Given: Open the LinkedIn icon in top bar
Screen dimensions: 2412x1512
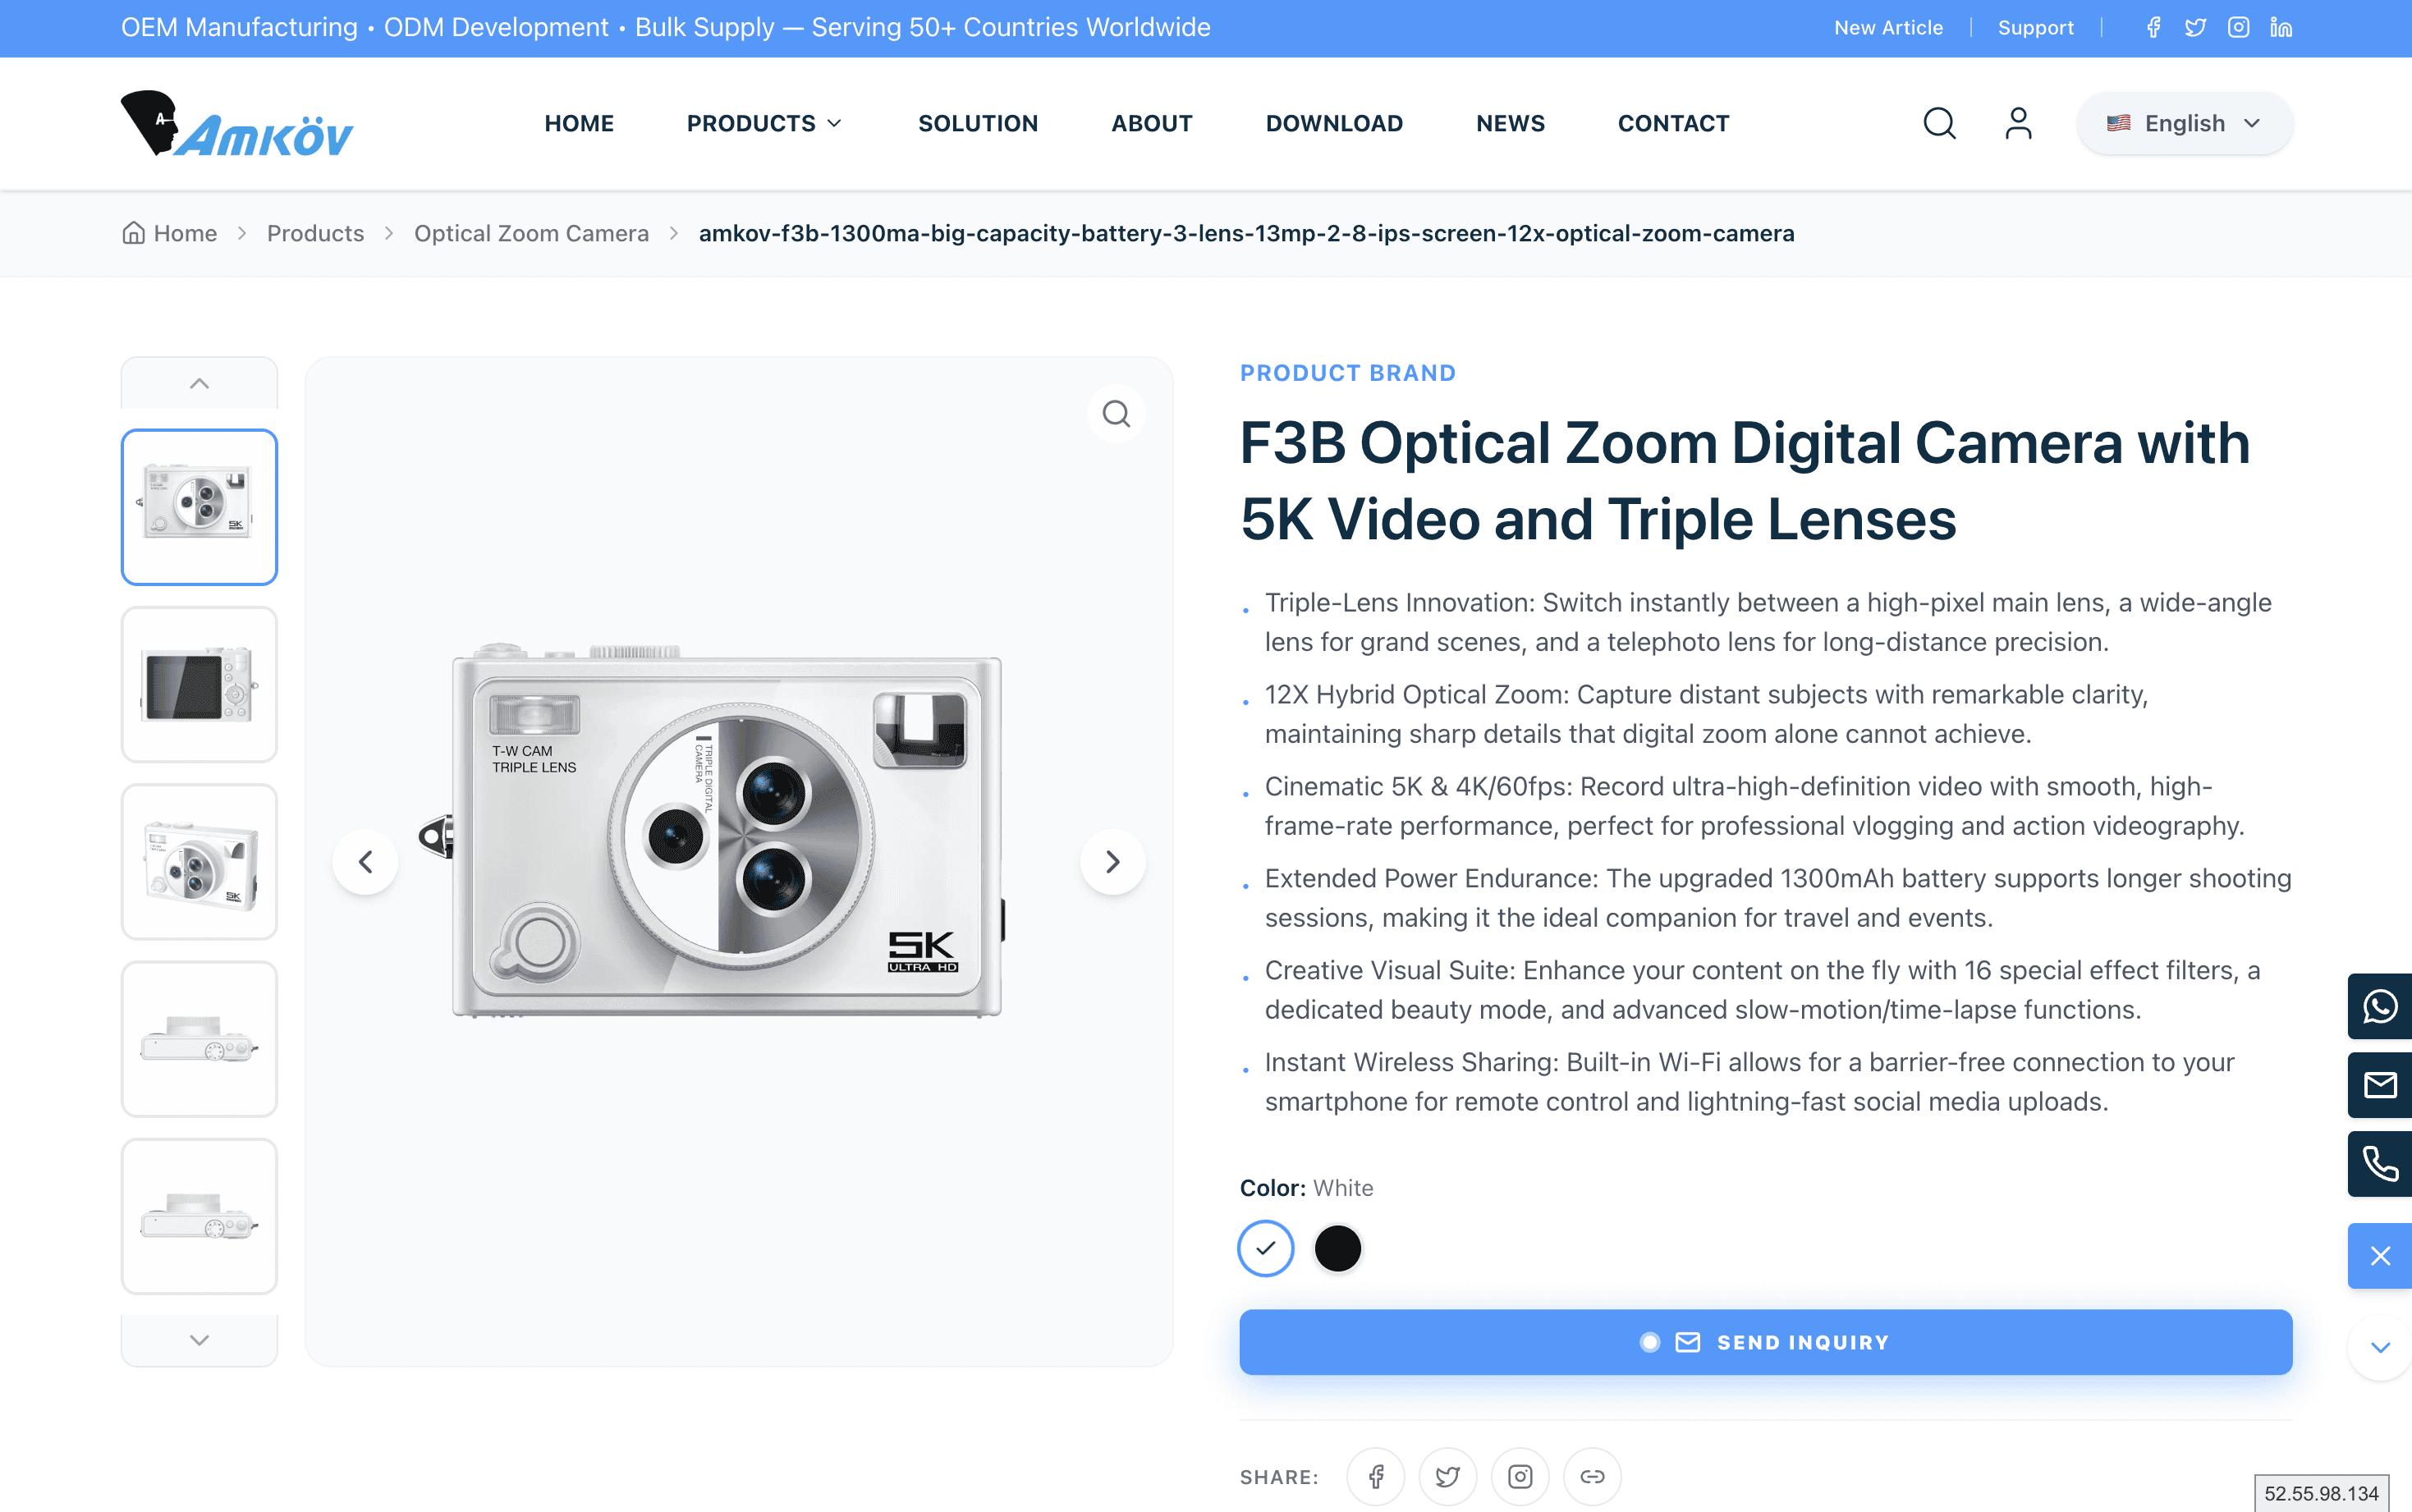Looking at the screenshot, I should 2281,28.
